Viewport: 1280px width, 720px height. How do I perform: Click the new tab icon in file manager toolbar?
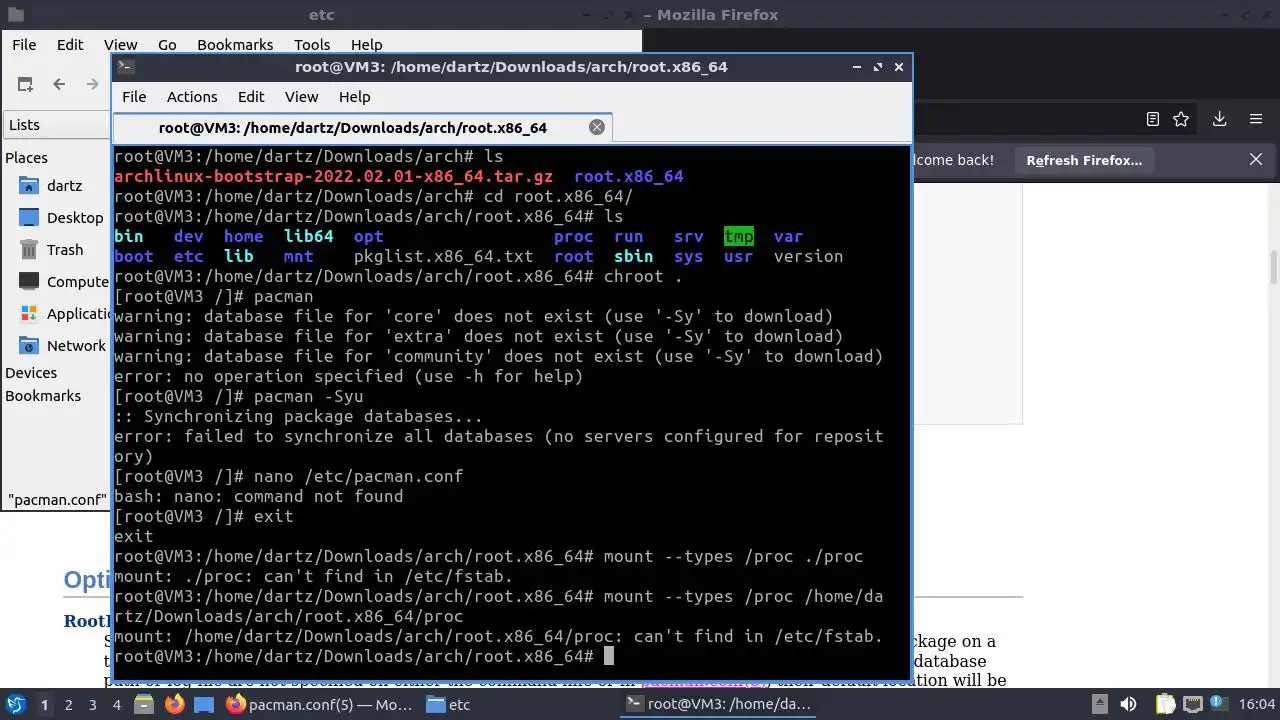[25, 85]
